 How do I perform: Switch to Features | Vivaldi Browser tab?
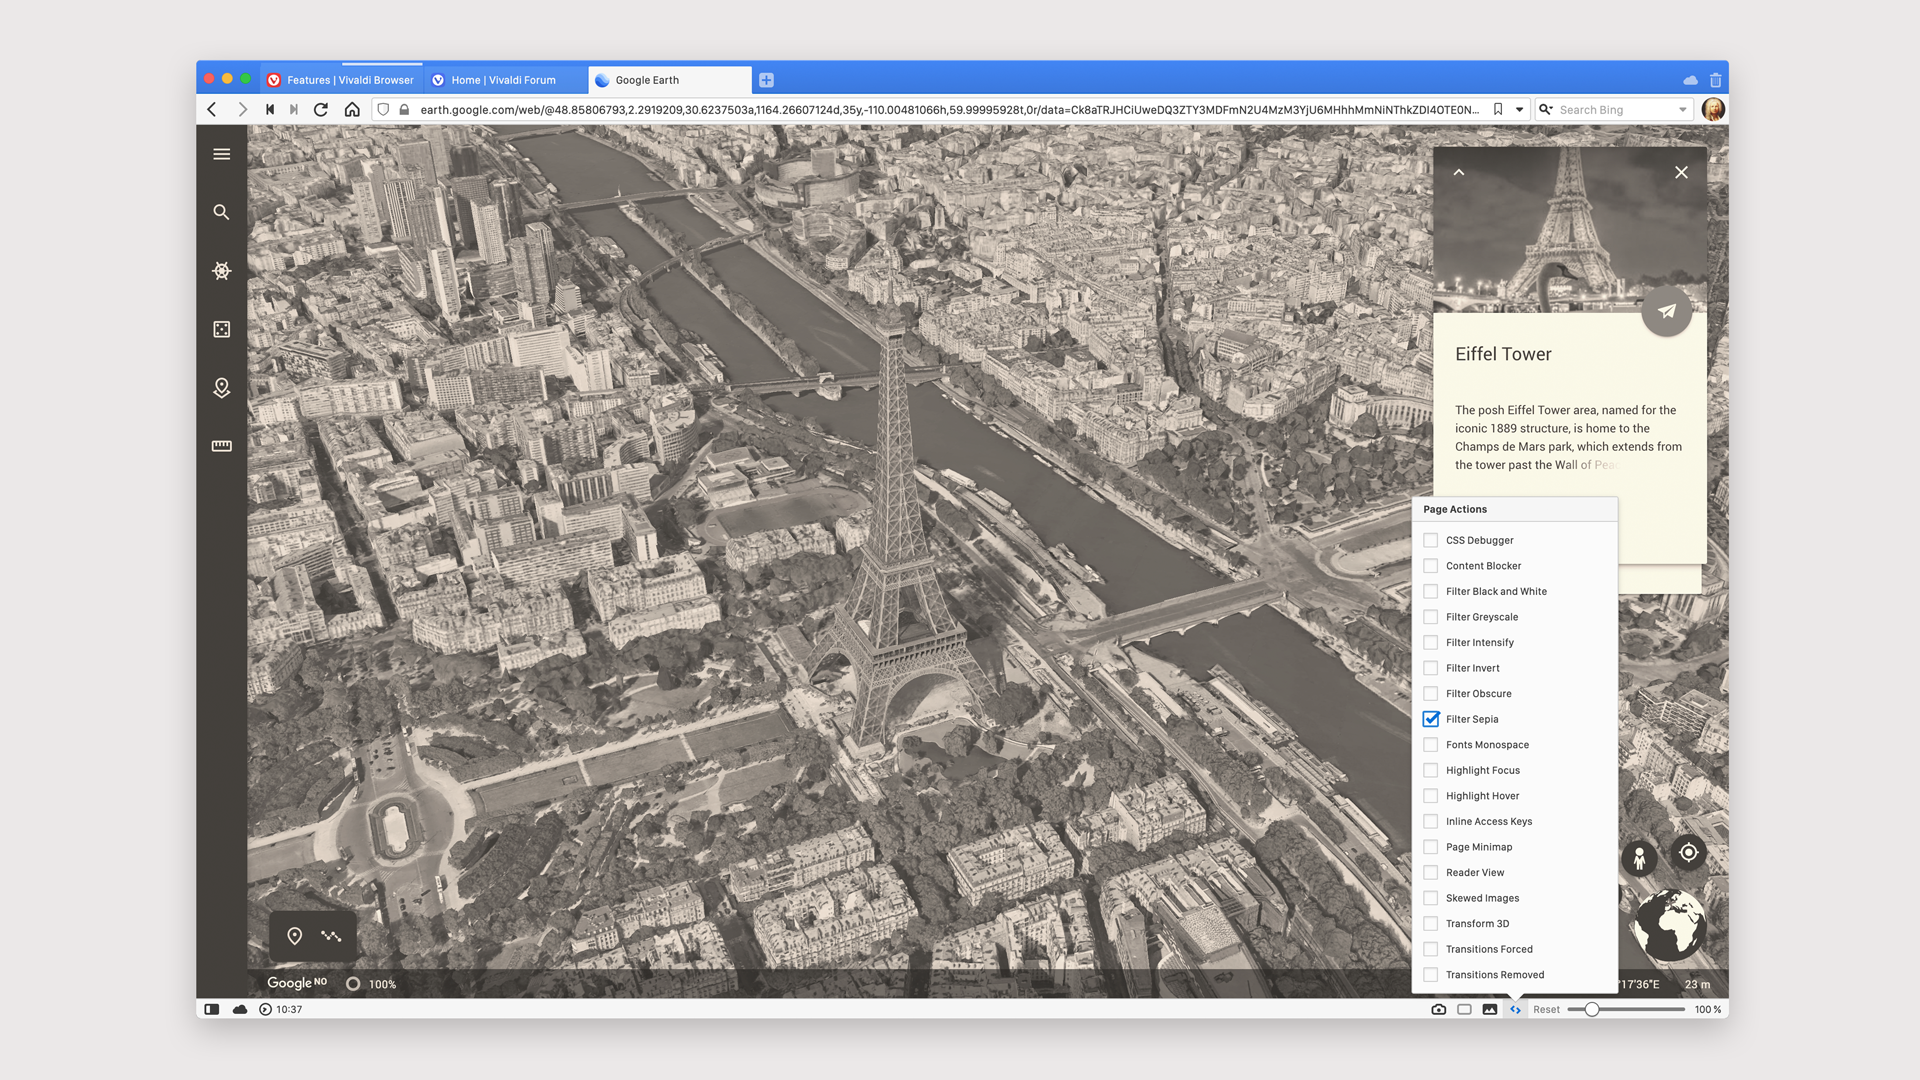click(x=342, y=80)
